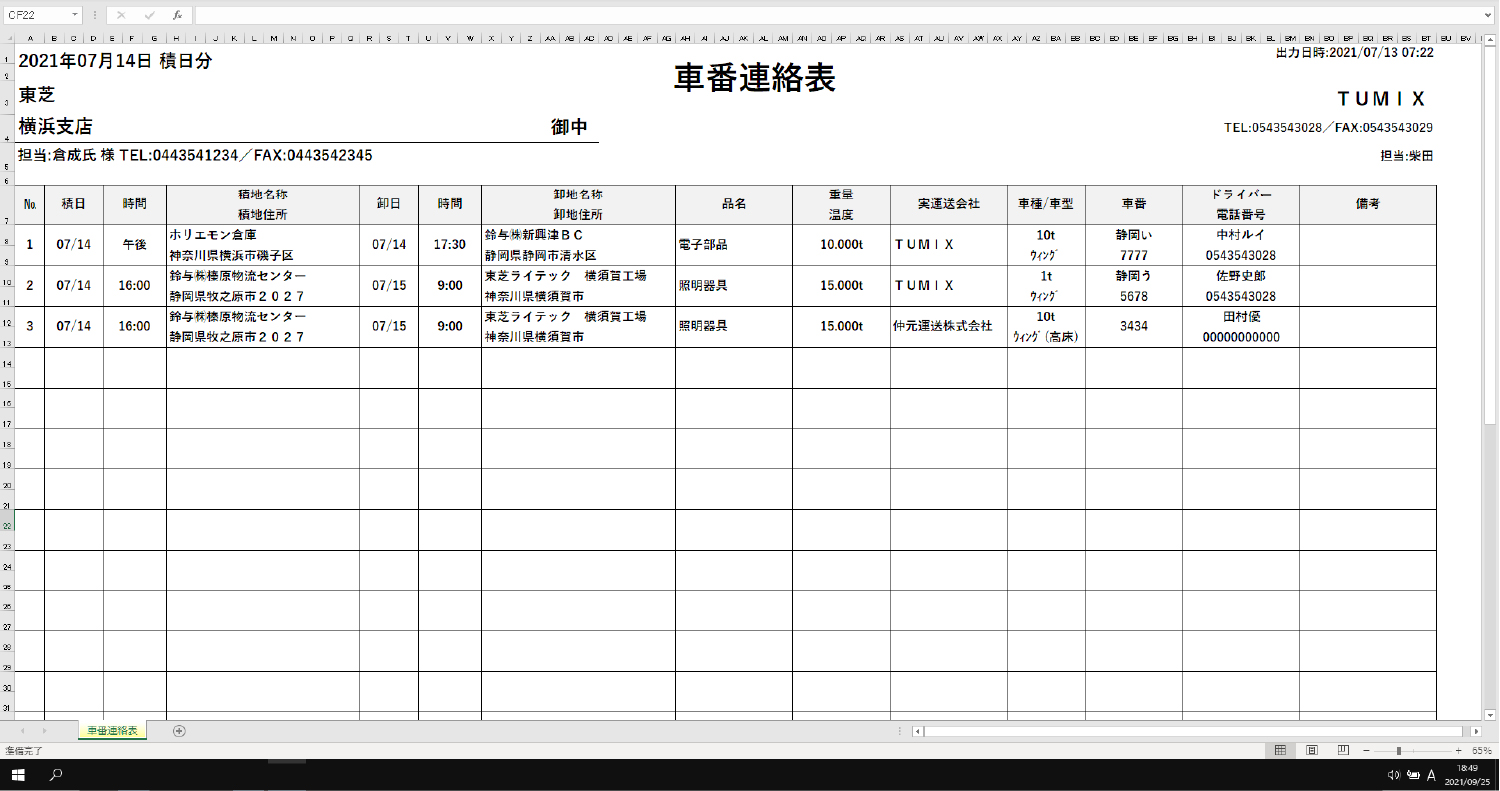The width and height of the screenshot is (1500, 791).
Task: Click the zoom slider handle
Action: [x=1398, y=750]
